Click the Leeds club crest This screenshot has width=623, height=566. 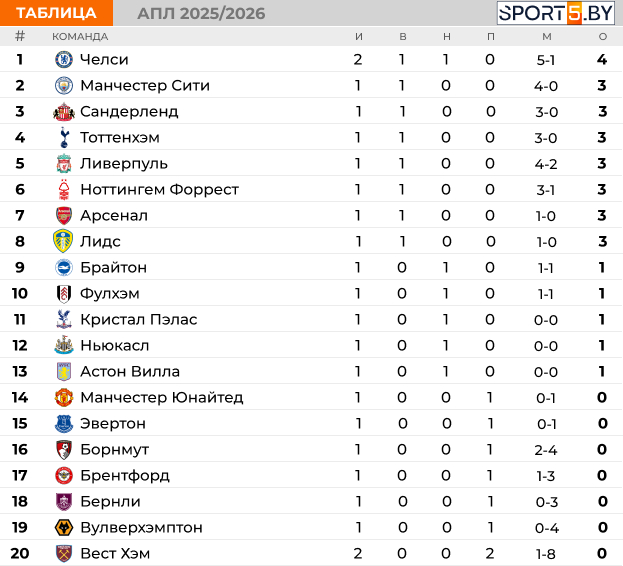[x=63, y=241]
